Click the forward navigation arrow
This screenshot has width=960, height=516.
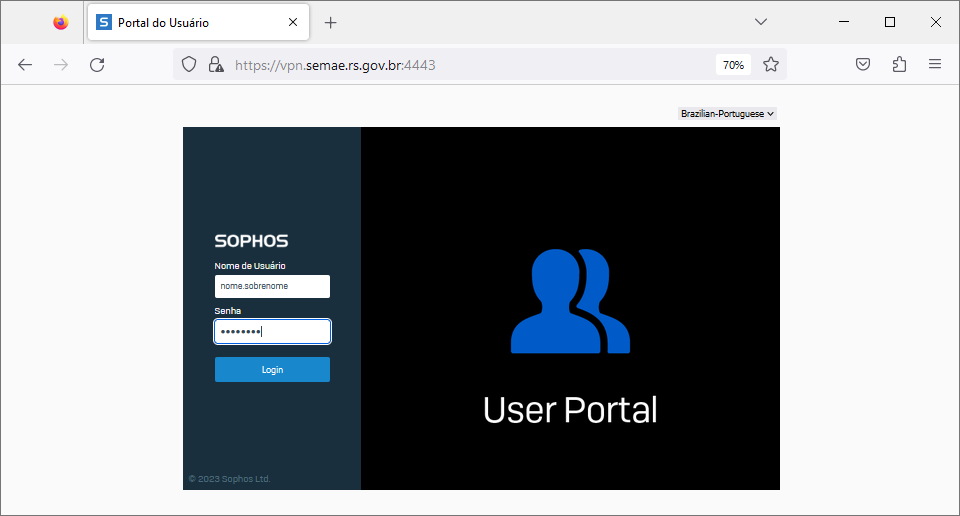pos(61,65)
